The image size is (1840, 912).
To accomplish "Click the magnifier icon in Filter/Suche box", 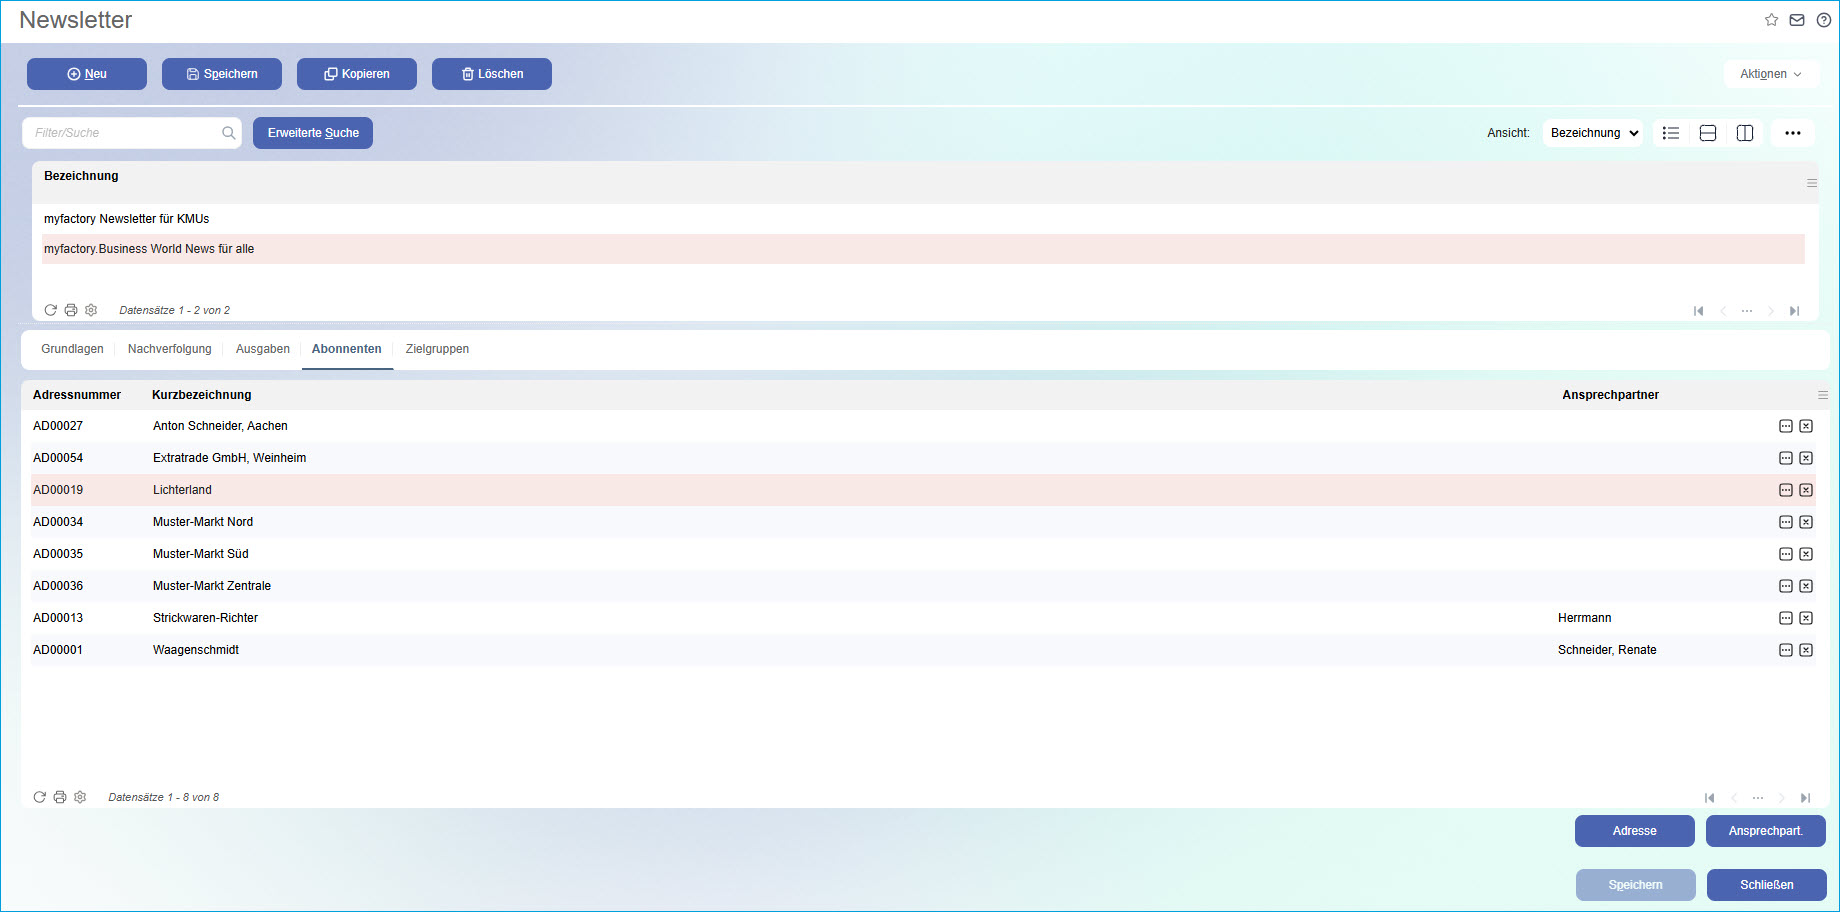I will [x=229, y=133].
